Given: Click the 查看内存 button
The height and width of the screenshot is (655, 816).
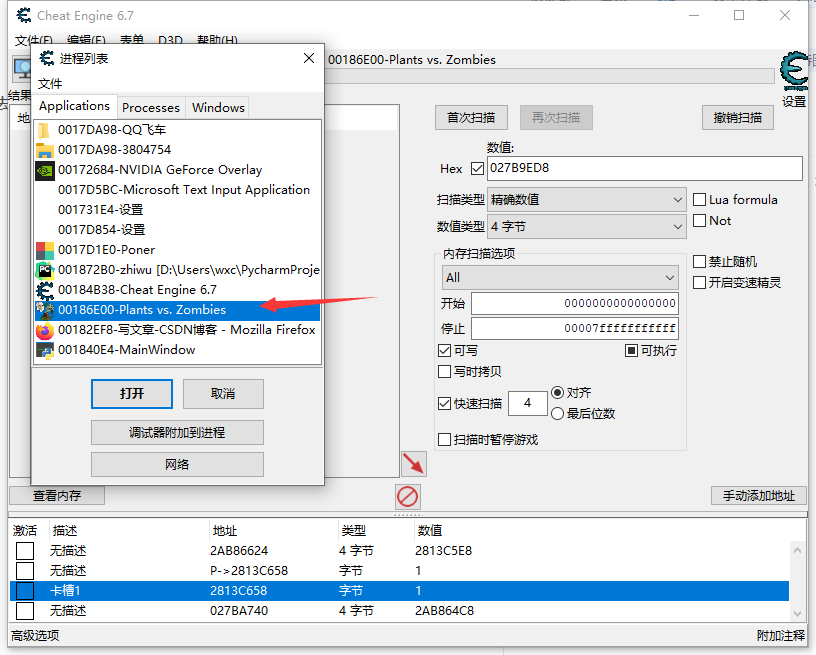Looking at the screenshot, I should pos(57,496).
